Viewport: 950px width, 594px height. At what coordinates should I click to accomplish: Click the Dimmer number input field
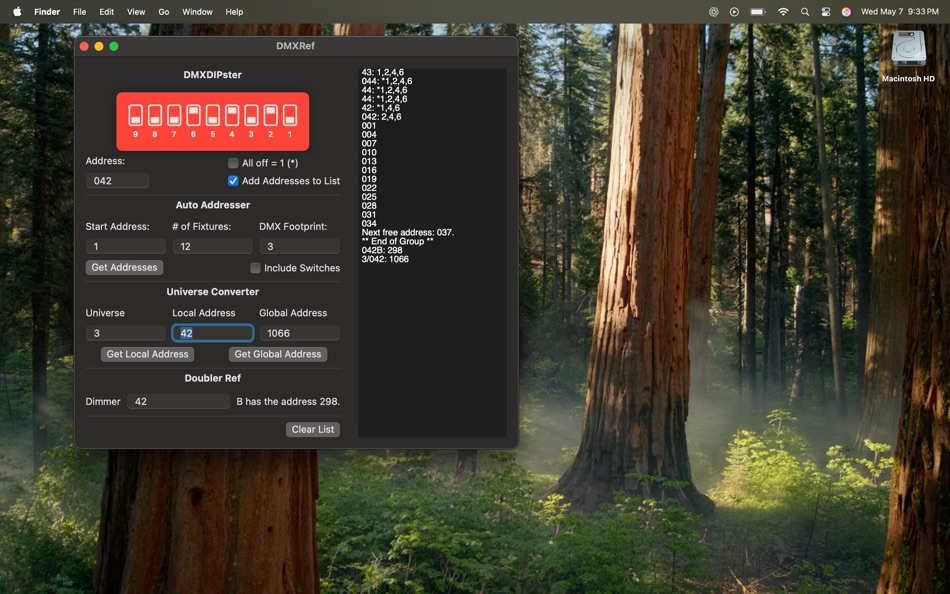[x=178, y=401]
